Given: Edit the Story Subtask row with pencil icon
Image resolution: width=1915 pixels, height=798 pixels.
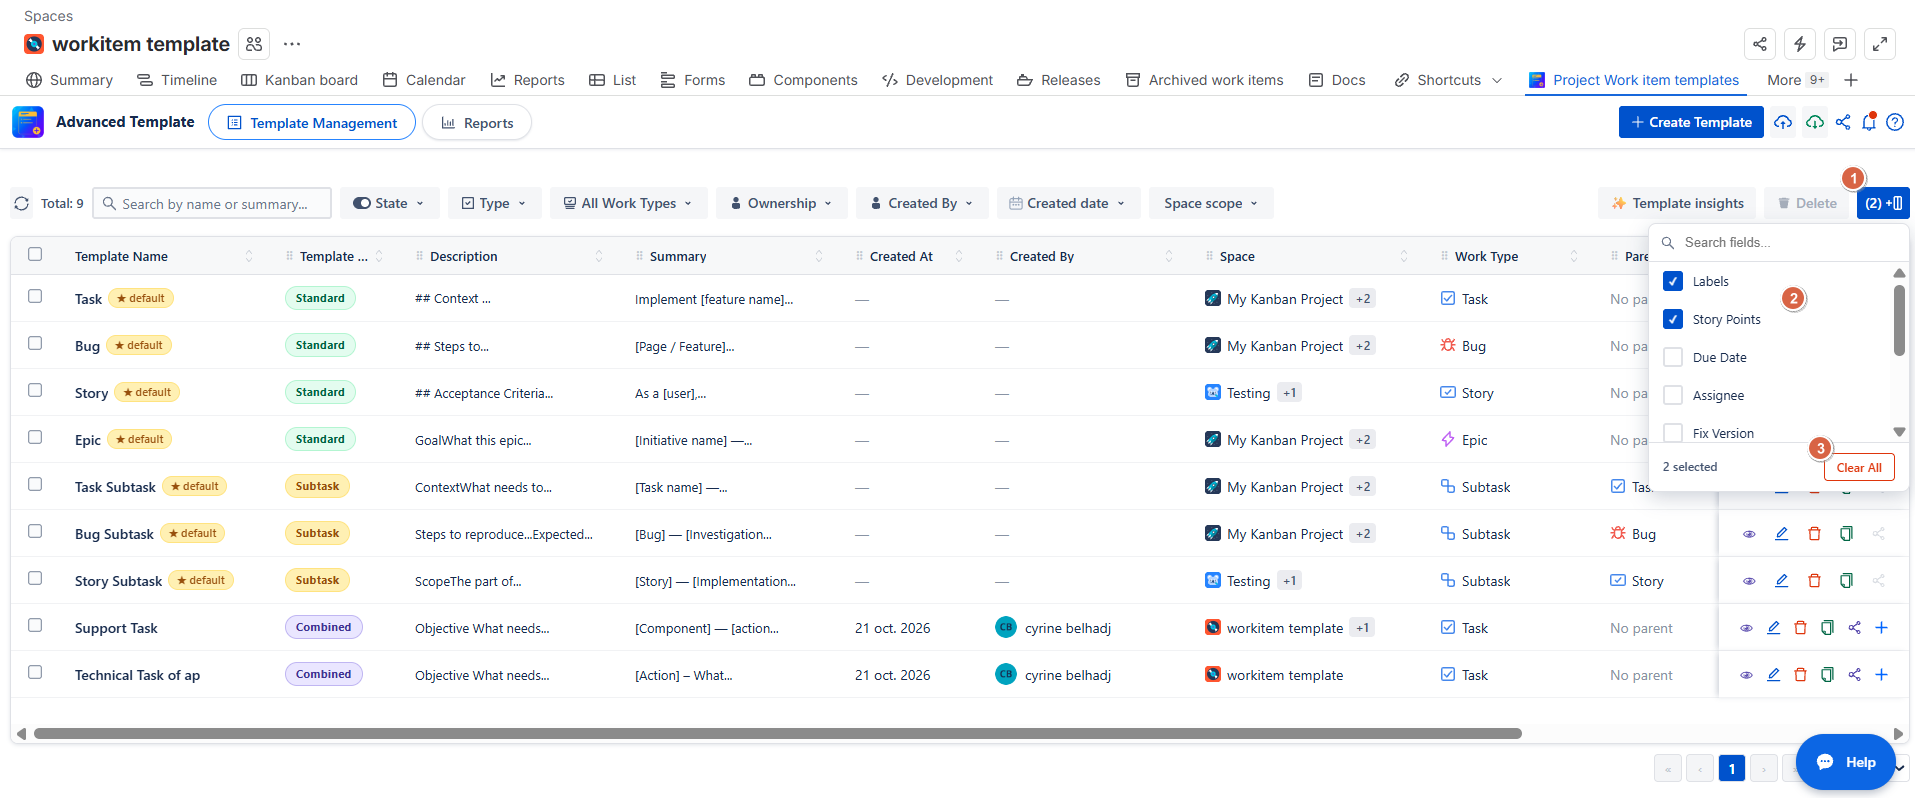Looking at the screenshot, I should pyautogui.click(x=1781, y=581).
